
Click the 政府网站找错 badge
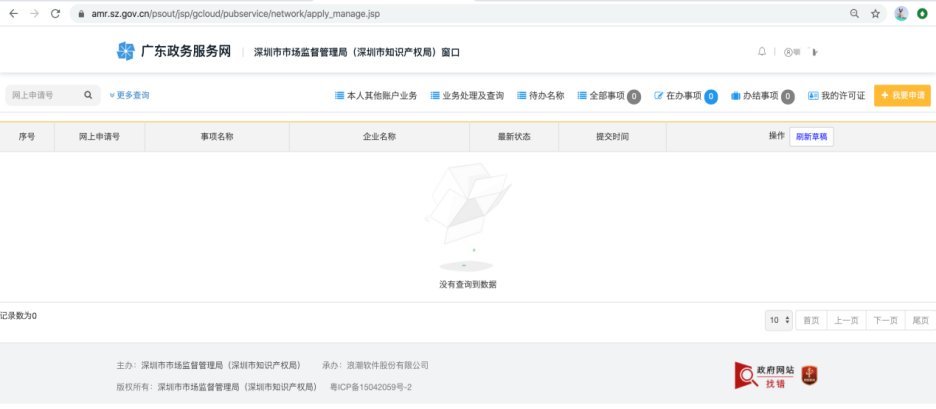coord(764,376)
